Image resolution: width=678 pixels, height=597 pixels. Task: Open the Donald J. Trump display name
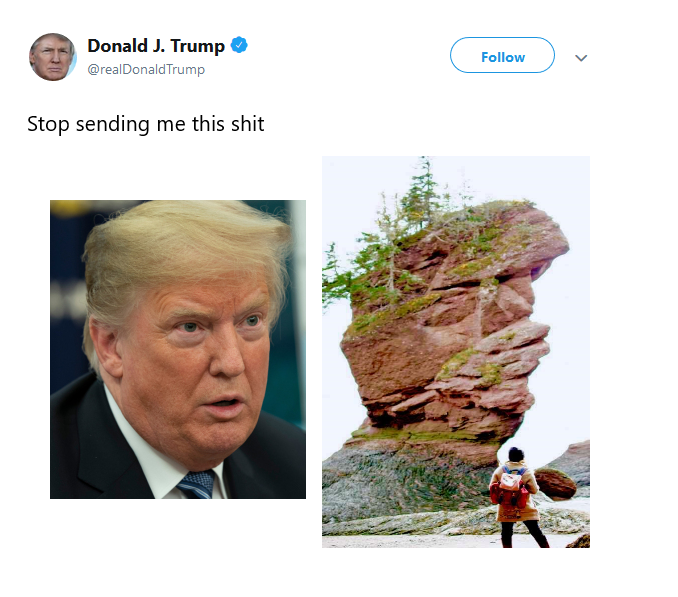tap(156, 45)
